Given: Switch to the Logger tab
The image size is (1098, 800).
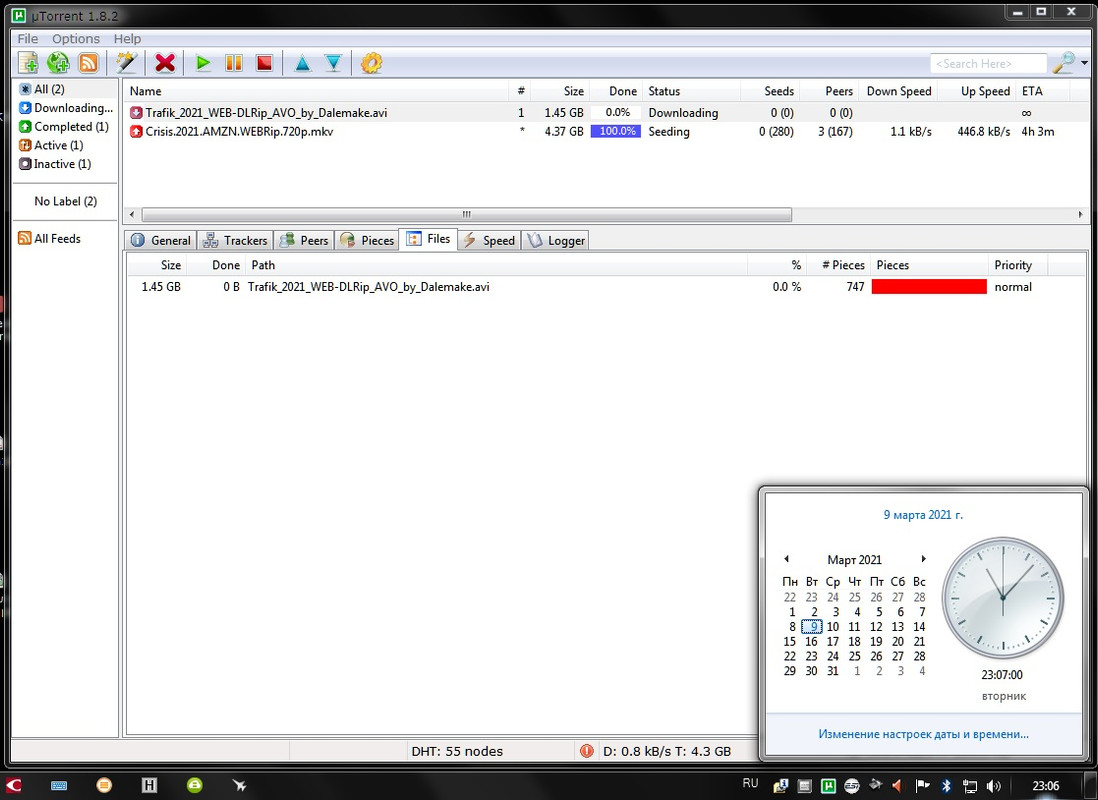Looking at the screenshot, I should pyautogui.click(x=556, y=240).
